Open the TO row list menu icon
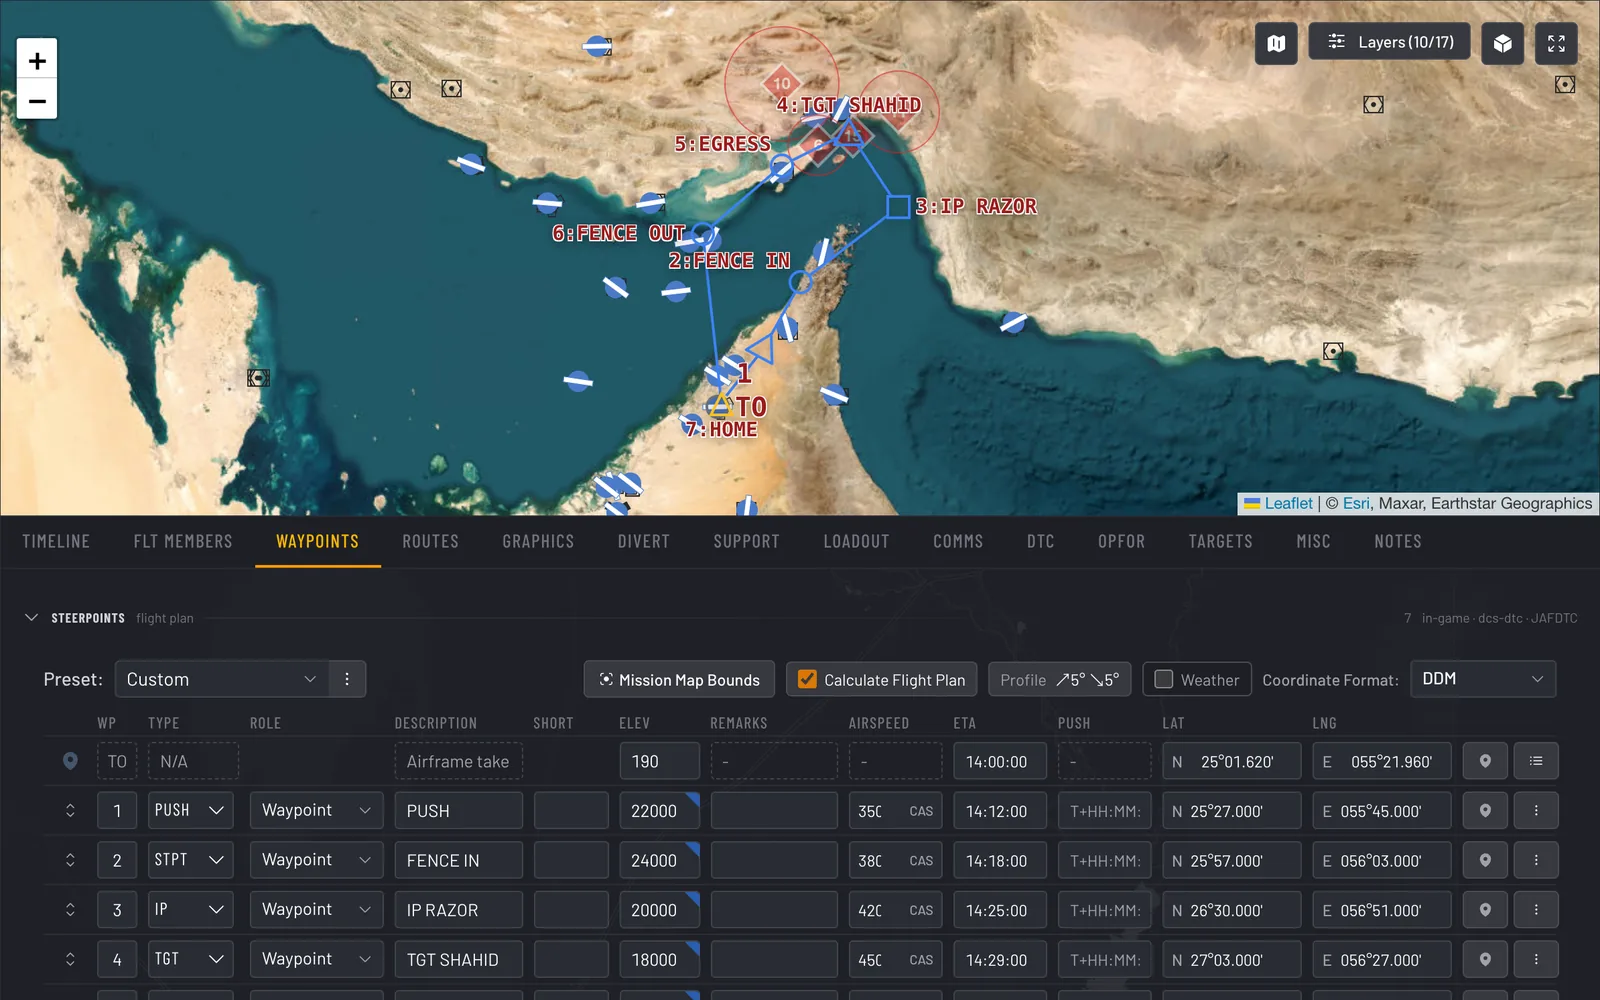 (1536, 761)
